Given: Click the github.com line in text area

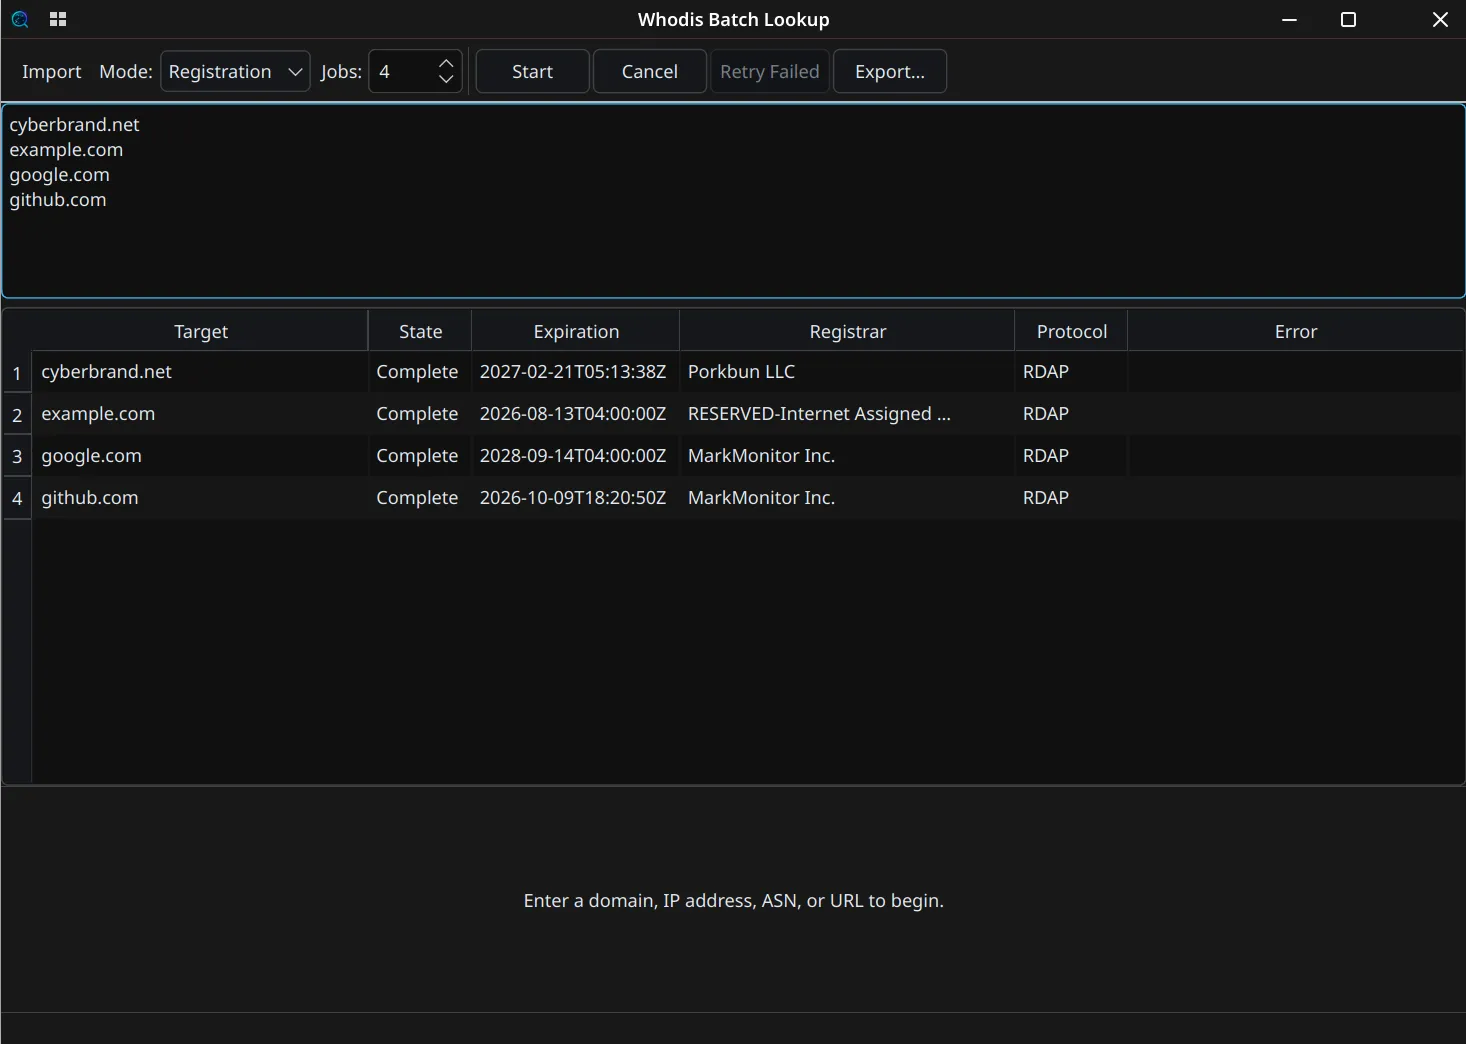Looking at the screenshot, I should coord(58,199).
